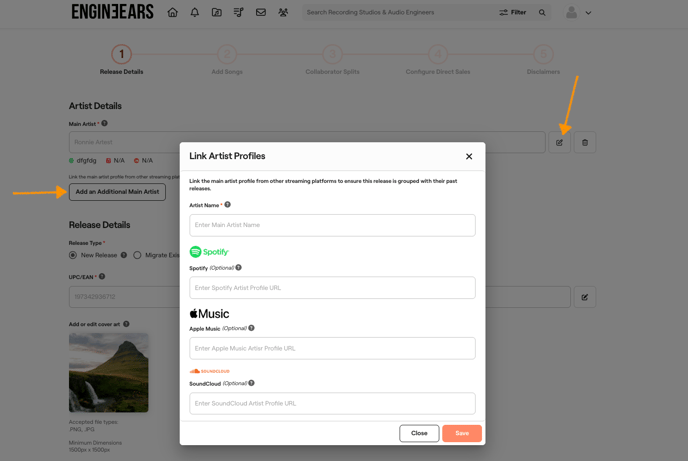Screen dimensions: 688x461
Task: Open the music playlist icon in navbar
Action: (238, 13)
